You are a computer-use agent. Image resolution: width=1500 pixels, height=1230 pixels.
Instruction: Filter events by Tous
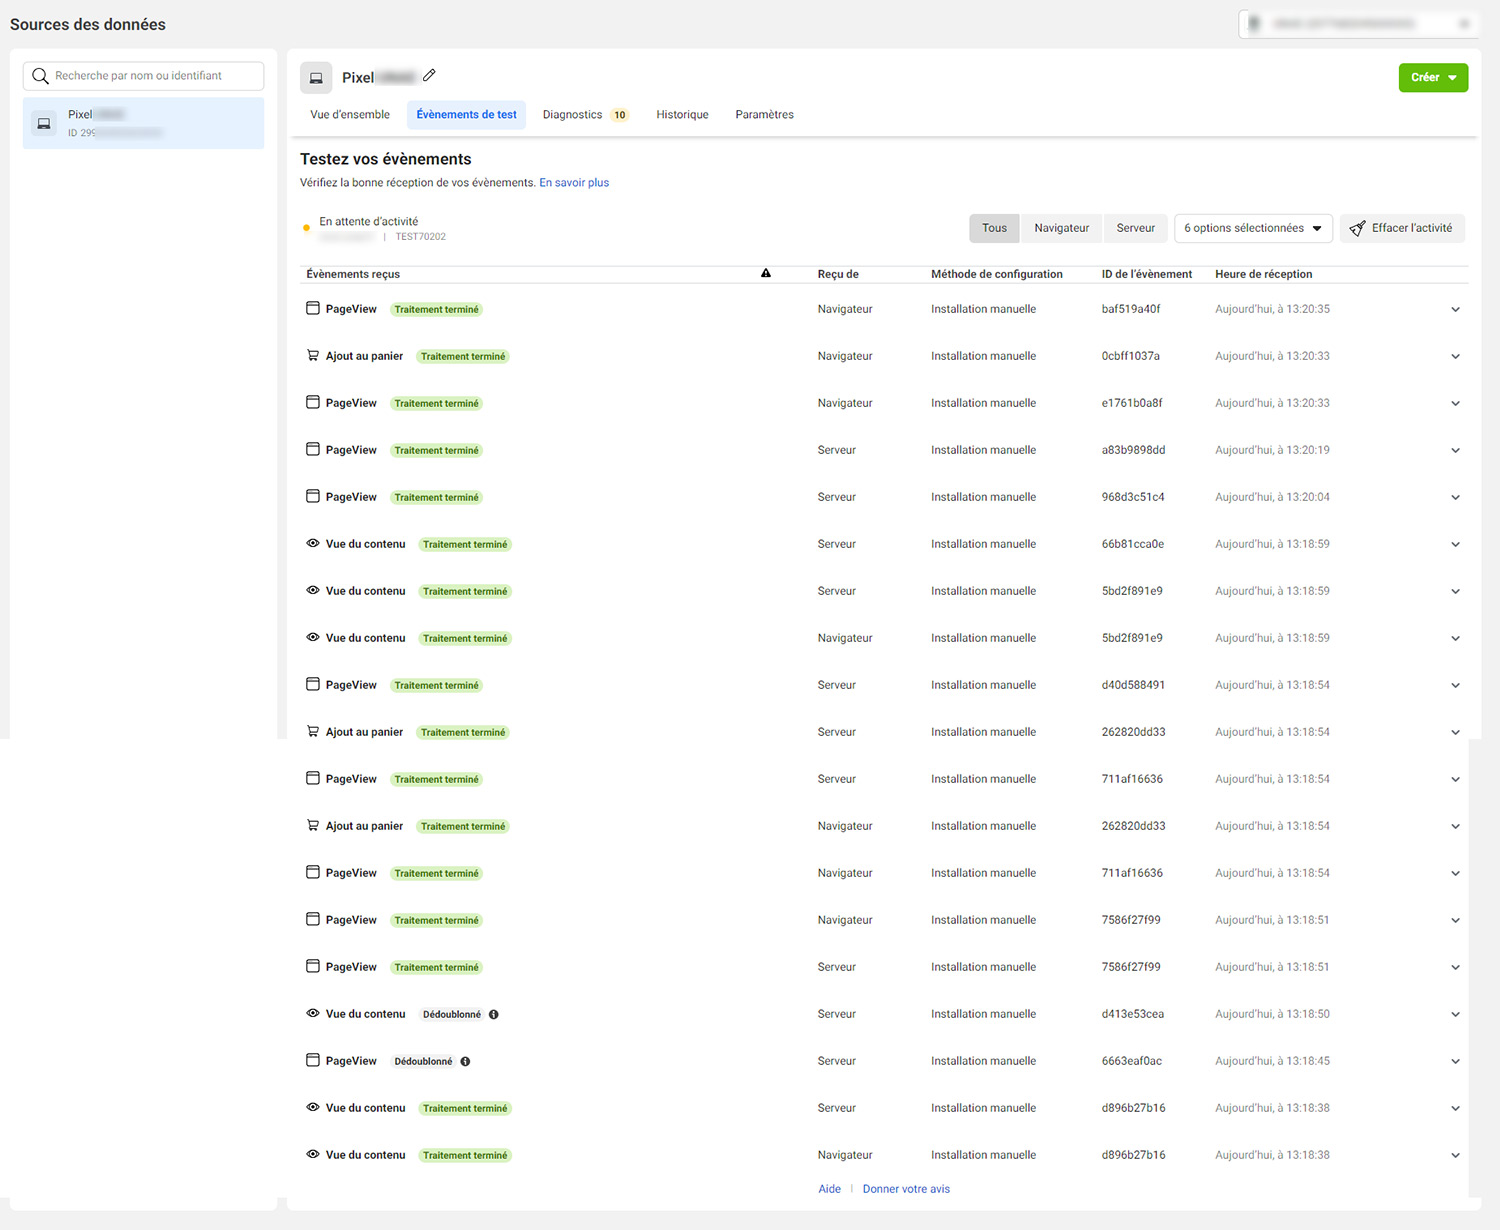pos(994,228)
